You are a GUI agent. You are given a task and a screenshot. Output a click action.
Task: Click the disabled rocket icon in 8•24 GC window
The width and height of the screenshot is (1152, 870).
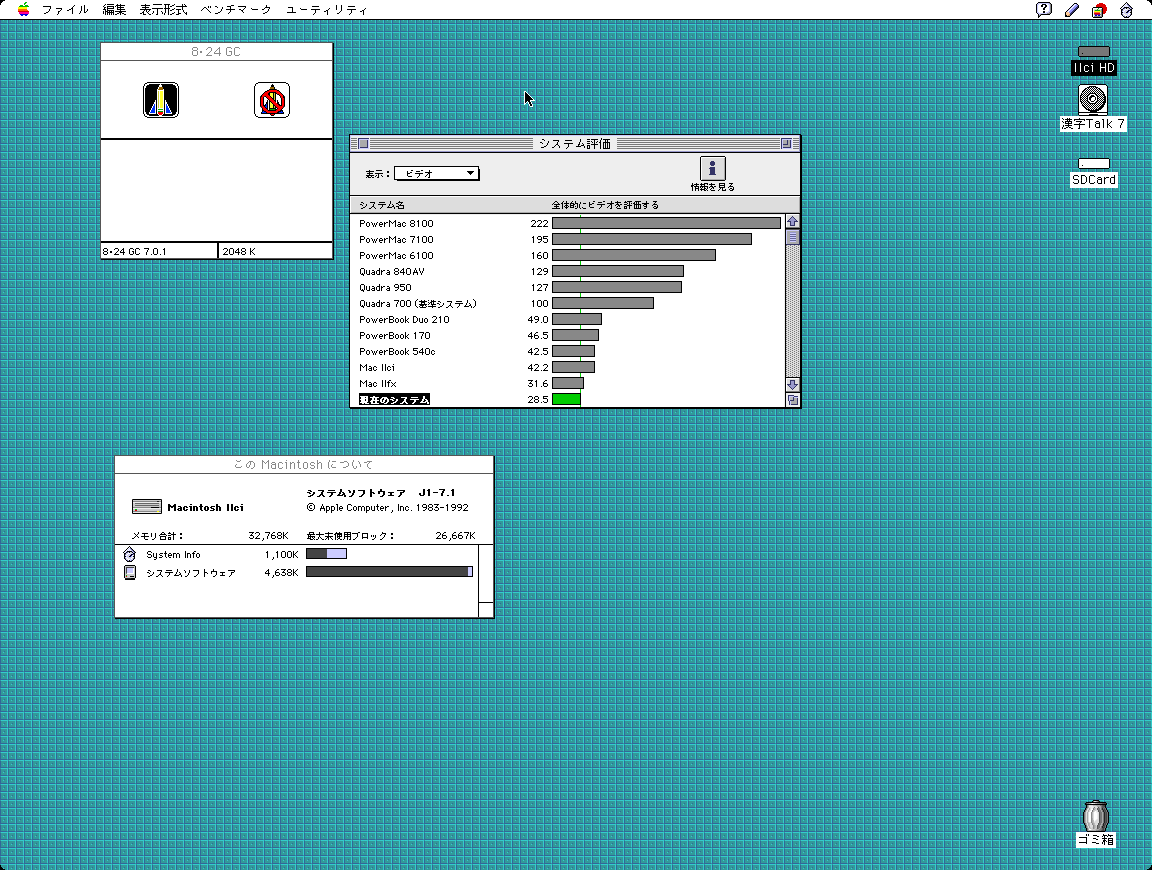point(272,100)
